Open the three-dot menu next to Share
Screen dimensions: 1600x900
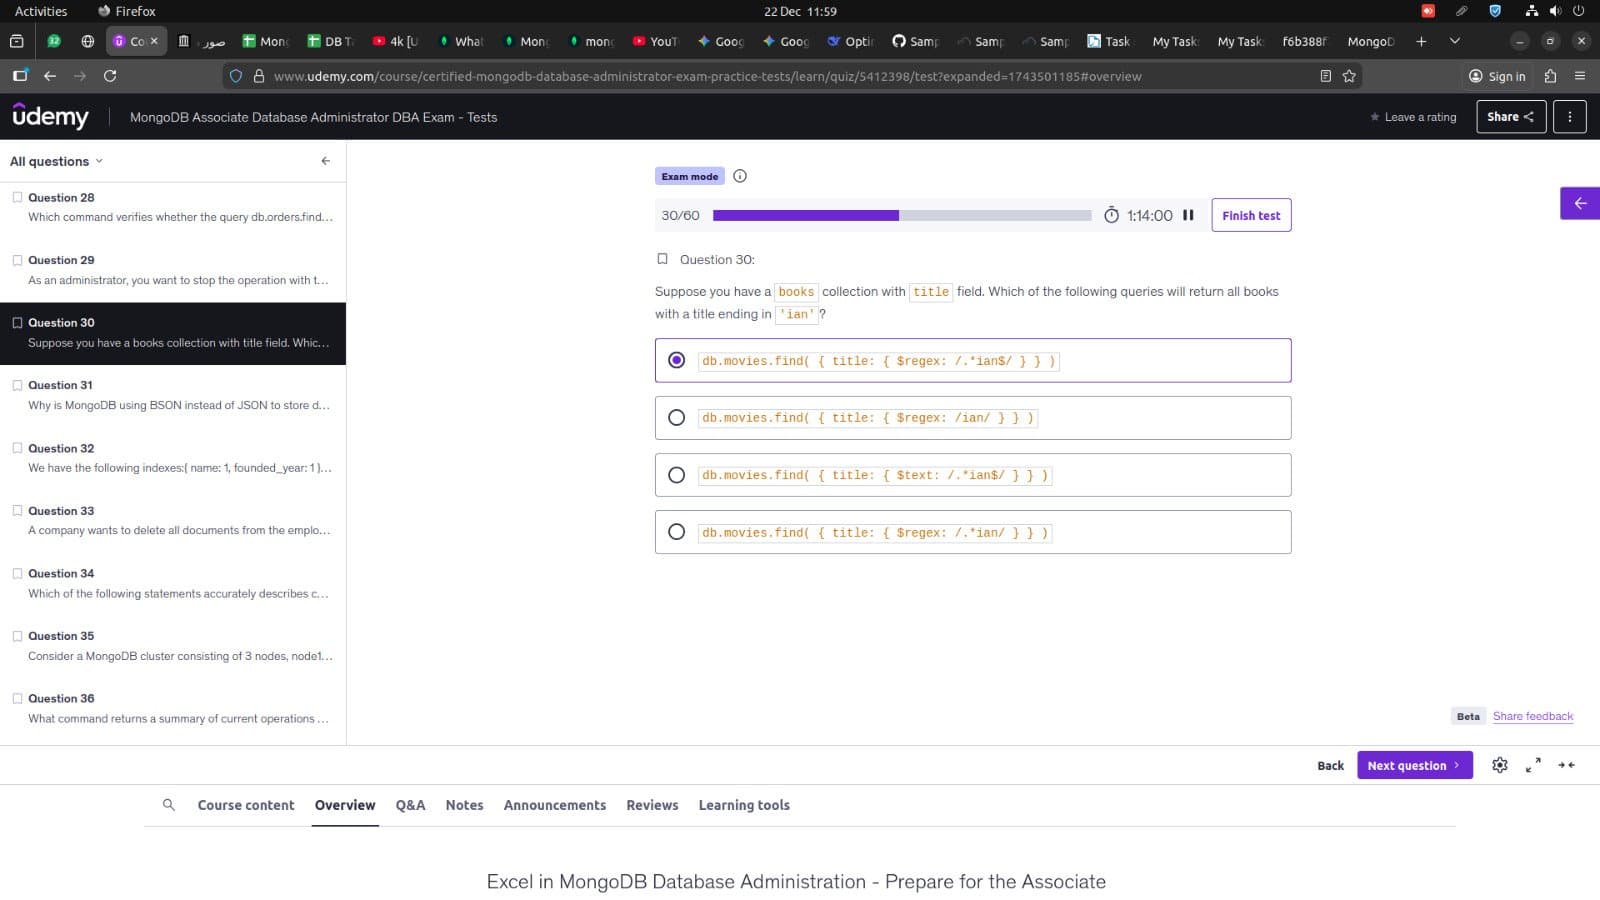[1569, 117]
